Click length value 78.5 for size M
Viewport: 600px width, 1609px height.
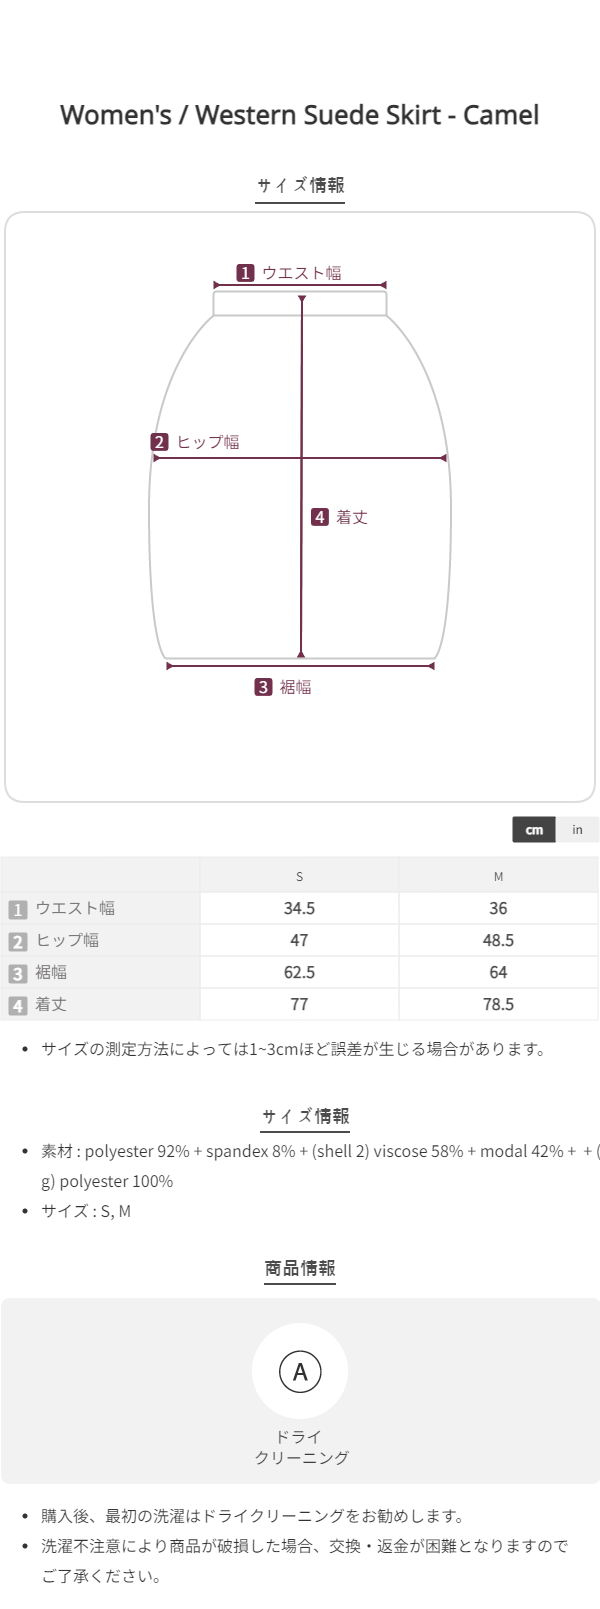498,1004
